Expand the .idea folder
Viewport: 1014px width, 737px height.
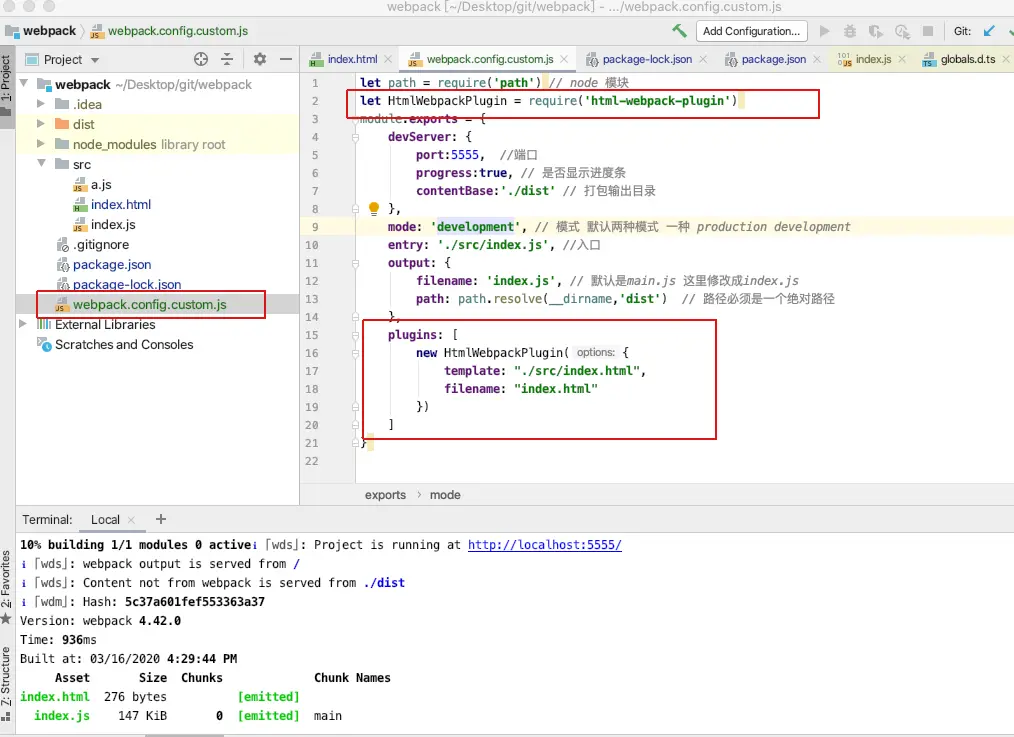(x=41, y=103)
